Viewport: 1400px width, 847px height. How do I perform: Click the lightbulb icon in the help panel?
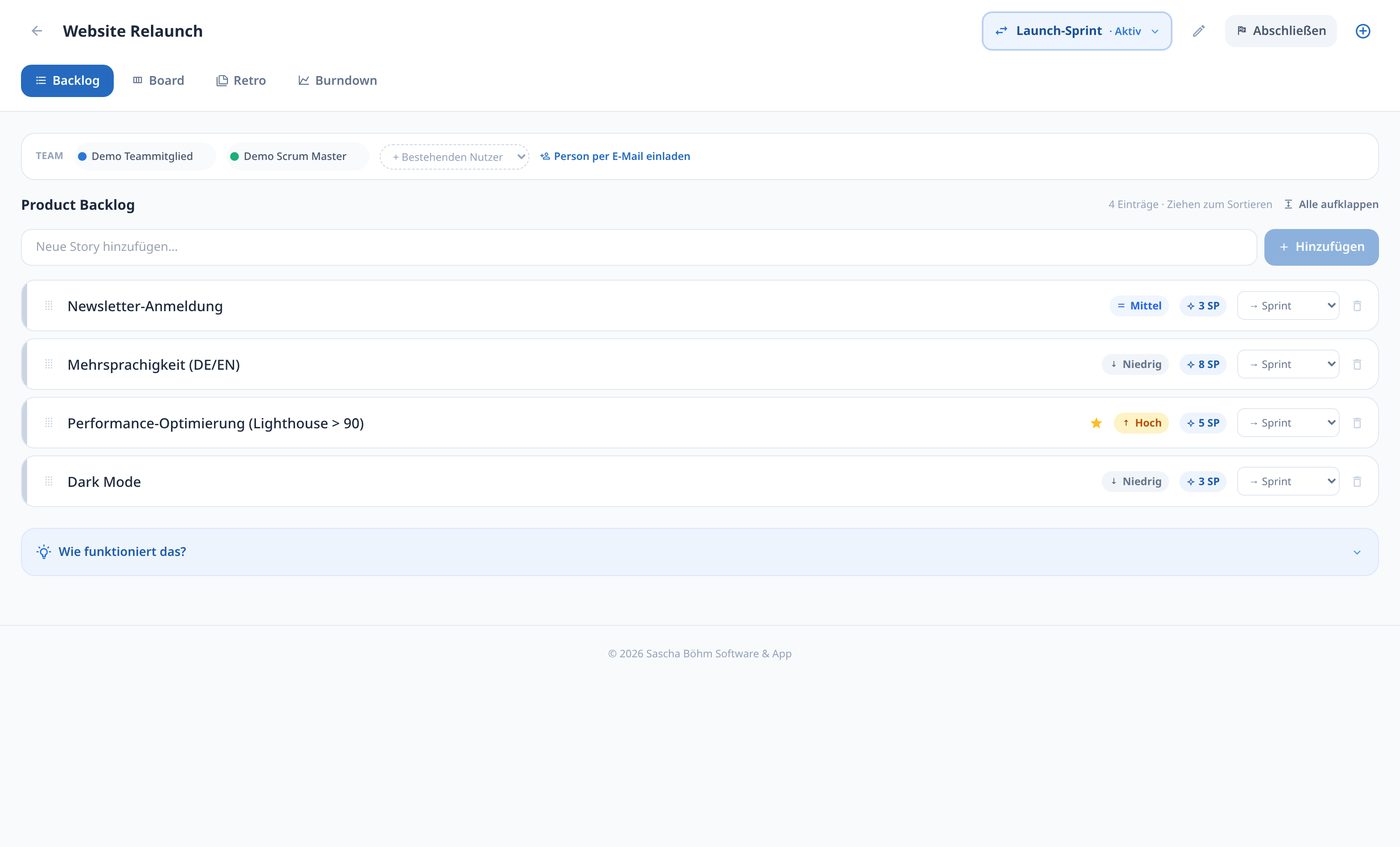(44, 552)
